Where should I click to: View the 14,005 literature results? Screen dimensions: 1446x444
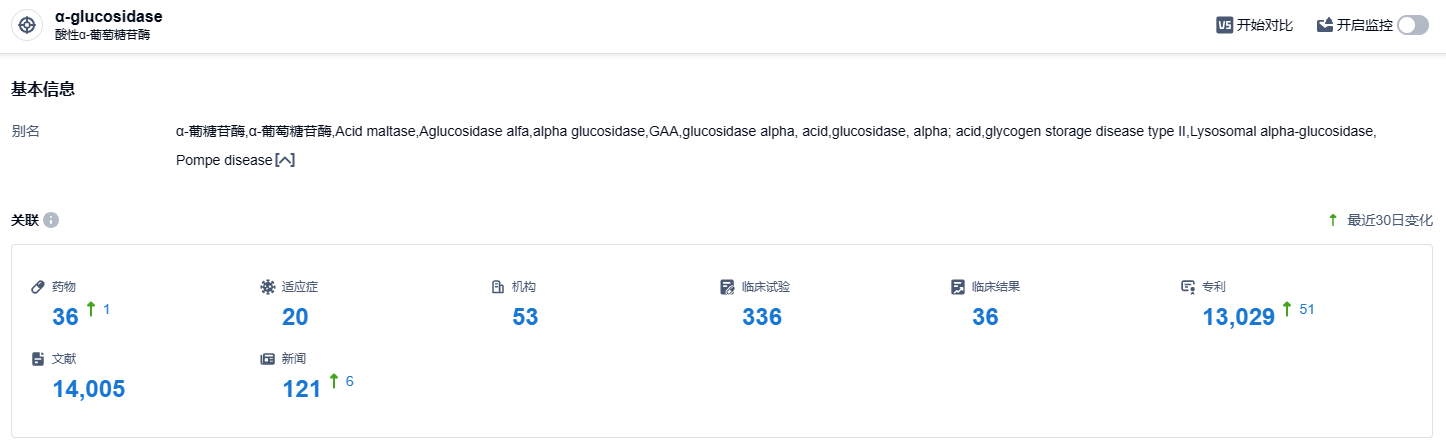(x=88, y=389)
